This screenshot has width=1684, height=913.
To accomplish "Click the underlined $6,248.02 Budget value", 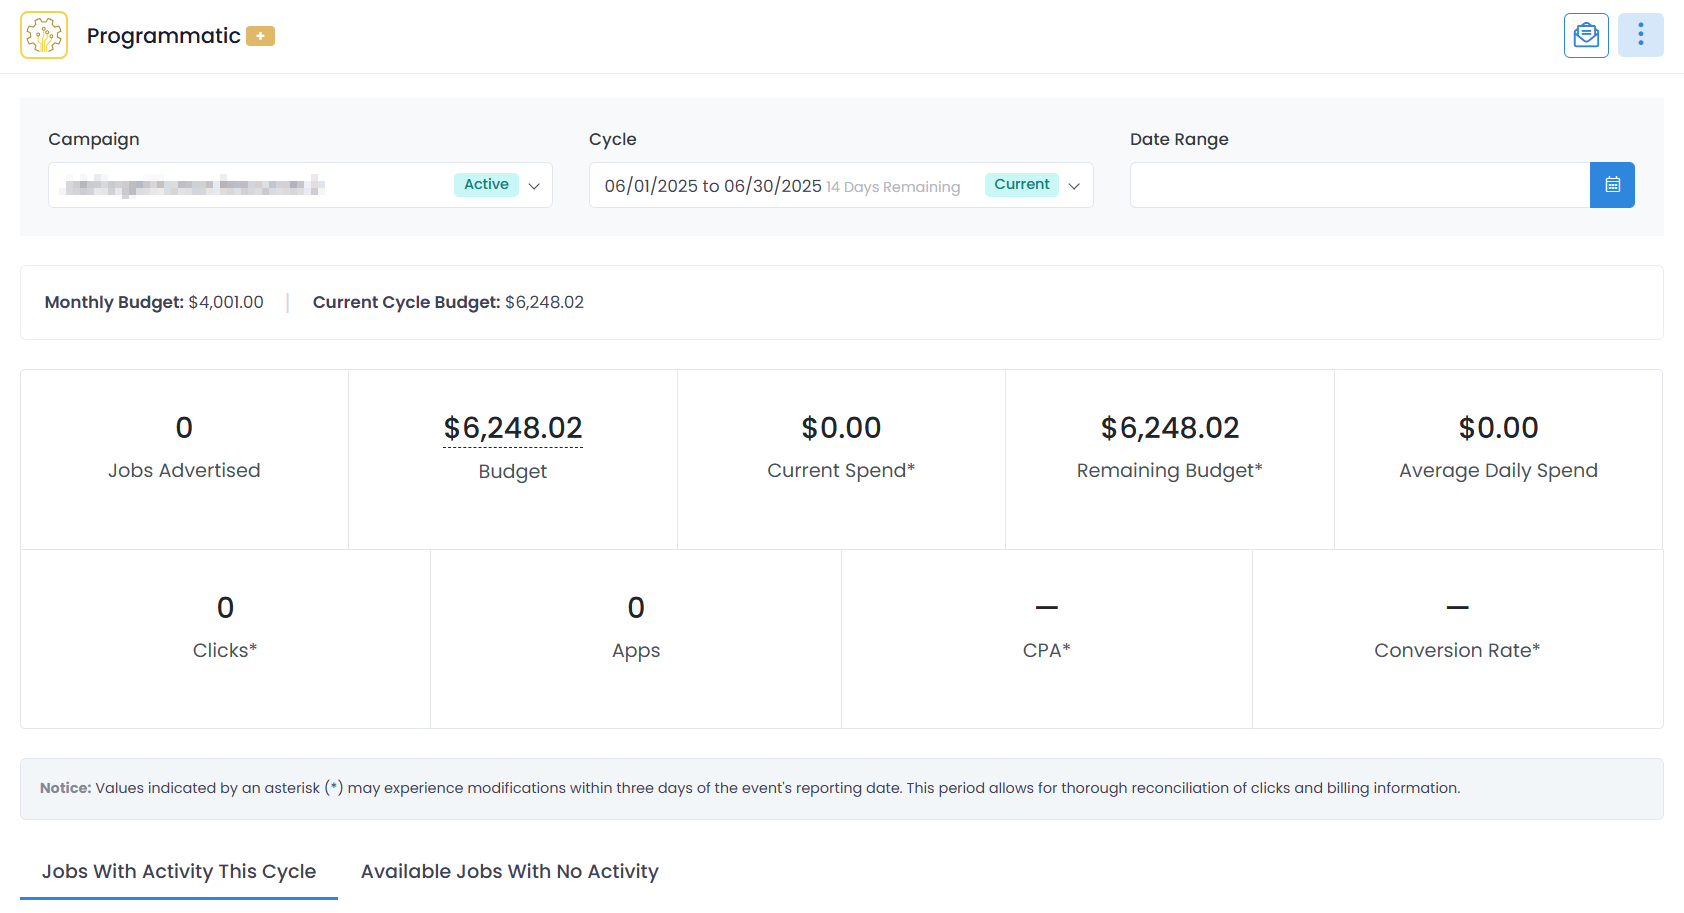I will pos(513,428).
